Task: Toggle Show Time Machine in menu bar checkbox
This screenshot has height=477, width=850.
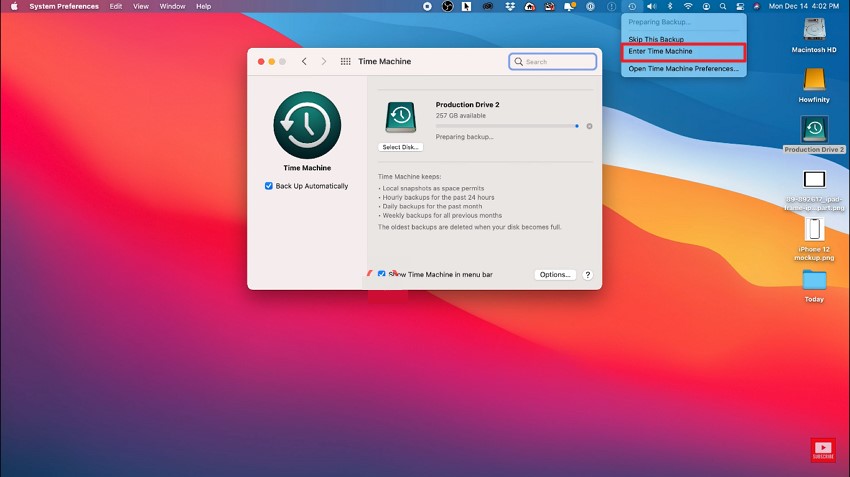Action: coord(382,274)
